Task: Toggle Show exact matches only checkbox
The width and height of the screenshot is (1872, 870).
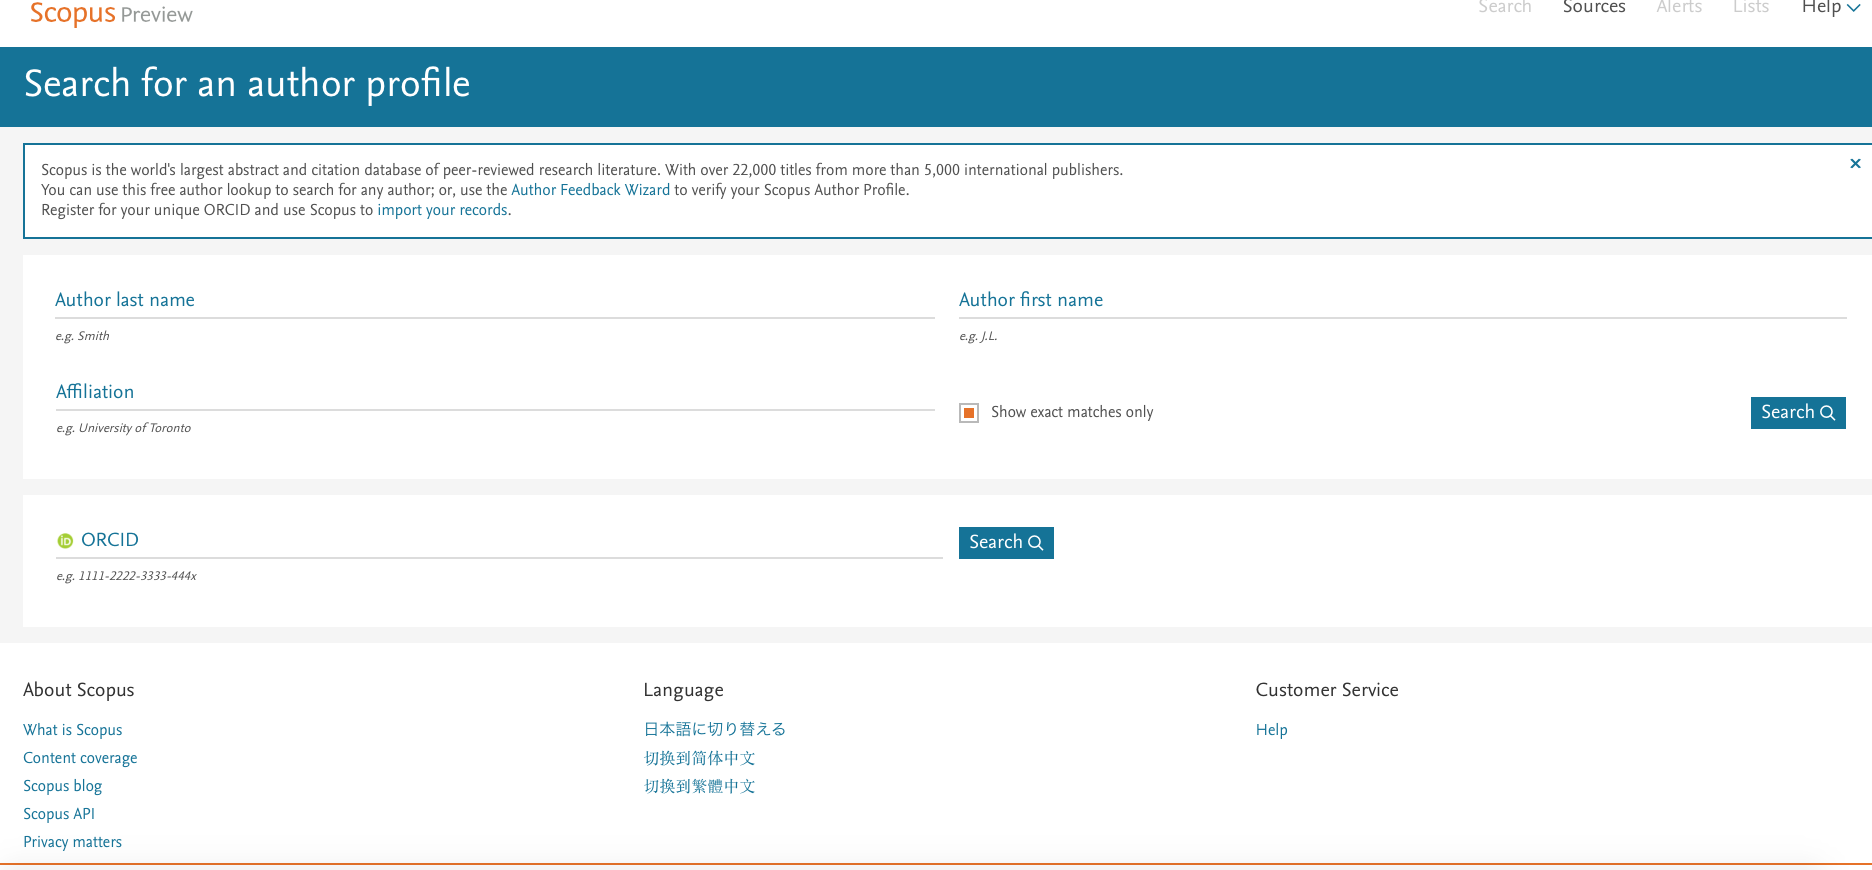Action: 969,413
